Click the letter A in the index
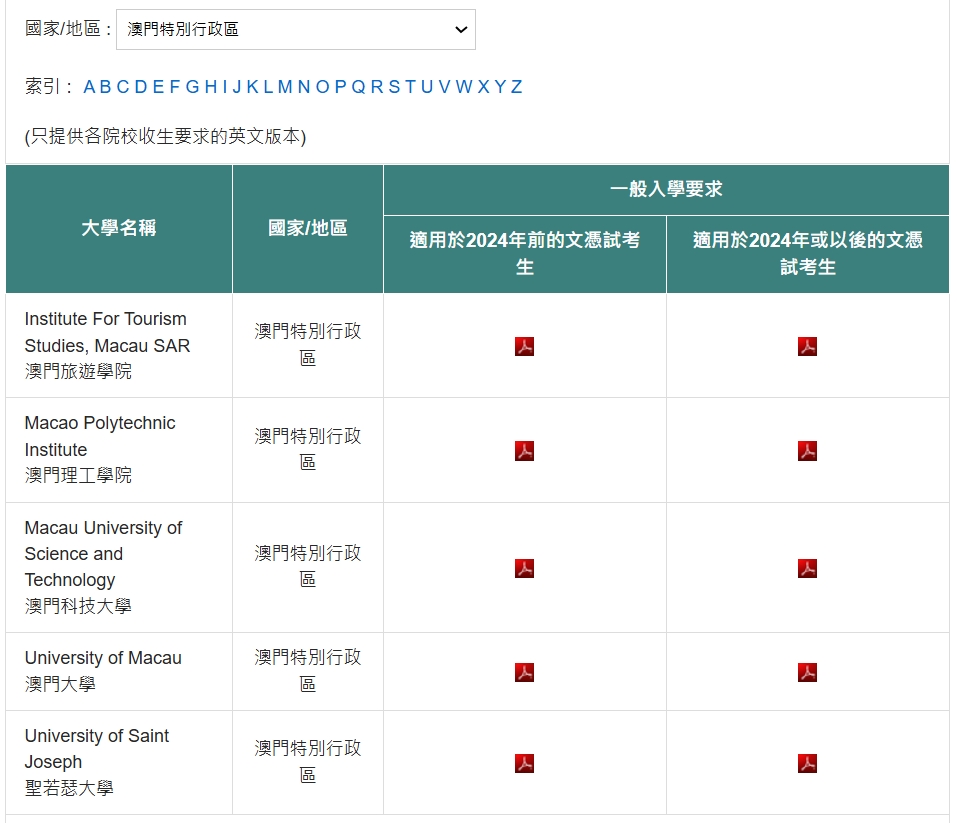Image resolution: width=957 pixels, height=823 pixels. (x=90, y=87)
